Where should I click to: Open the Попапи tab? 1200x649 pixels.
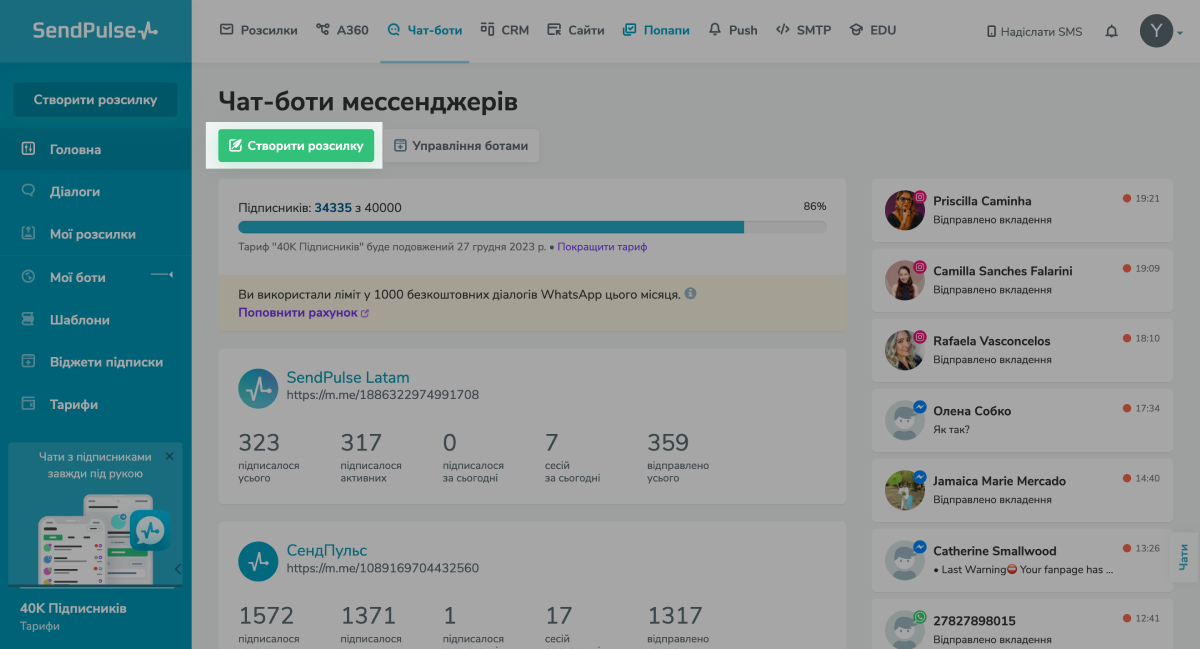click(657, 30)
